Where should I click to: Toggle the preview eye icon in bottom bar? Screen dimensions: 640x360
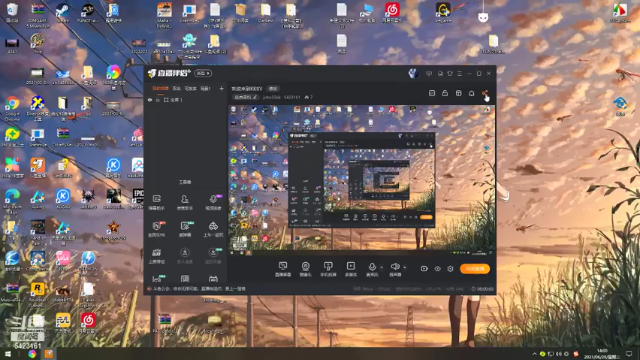(x=437, y=269)
